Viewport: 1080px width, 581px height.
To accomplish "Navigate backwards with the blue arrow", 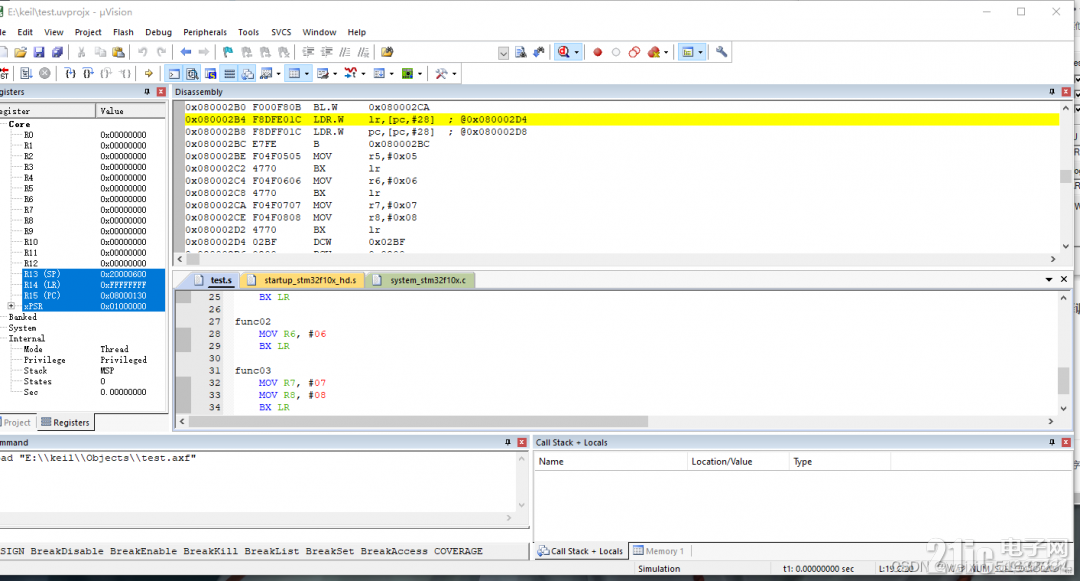I will [185, 52].
